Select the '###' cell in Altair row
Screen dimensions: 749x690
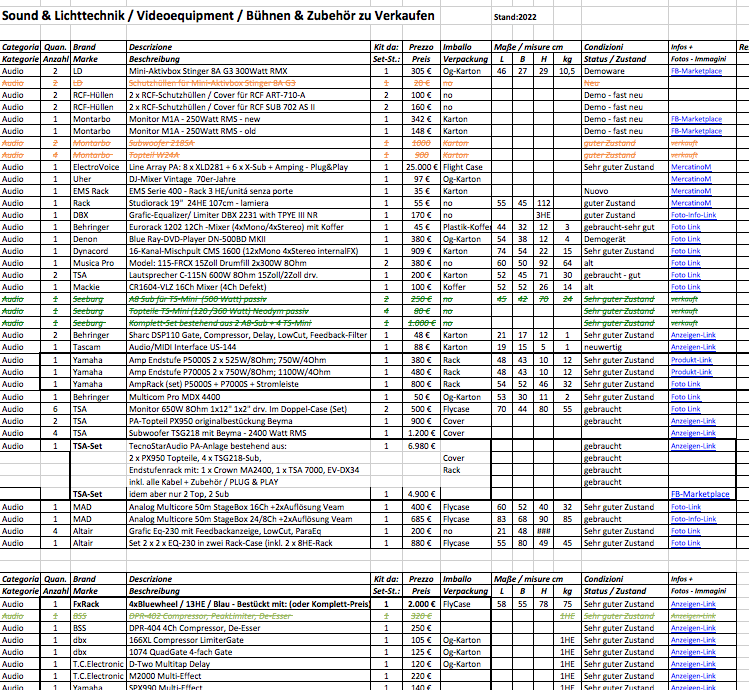544,531
